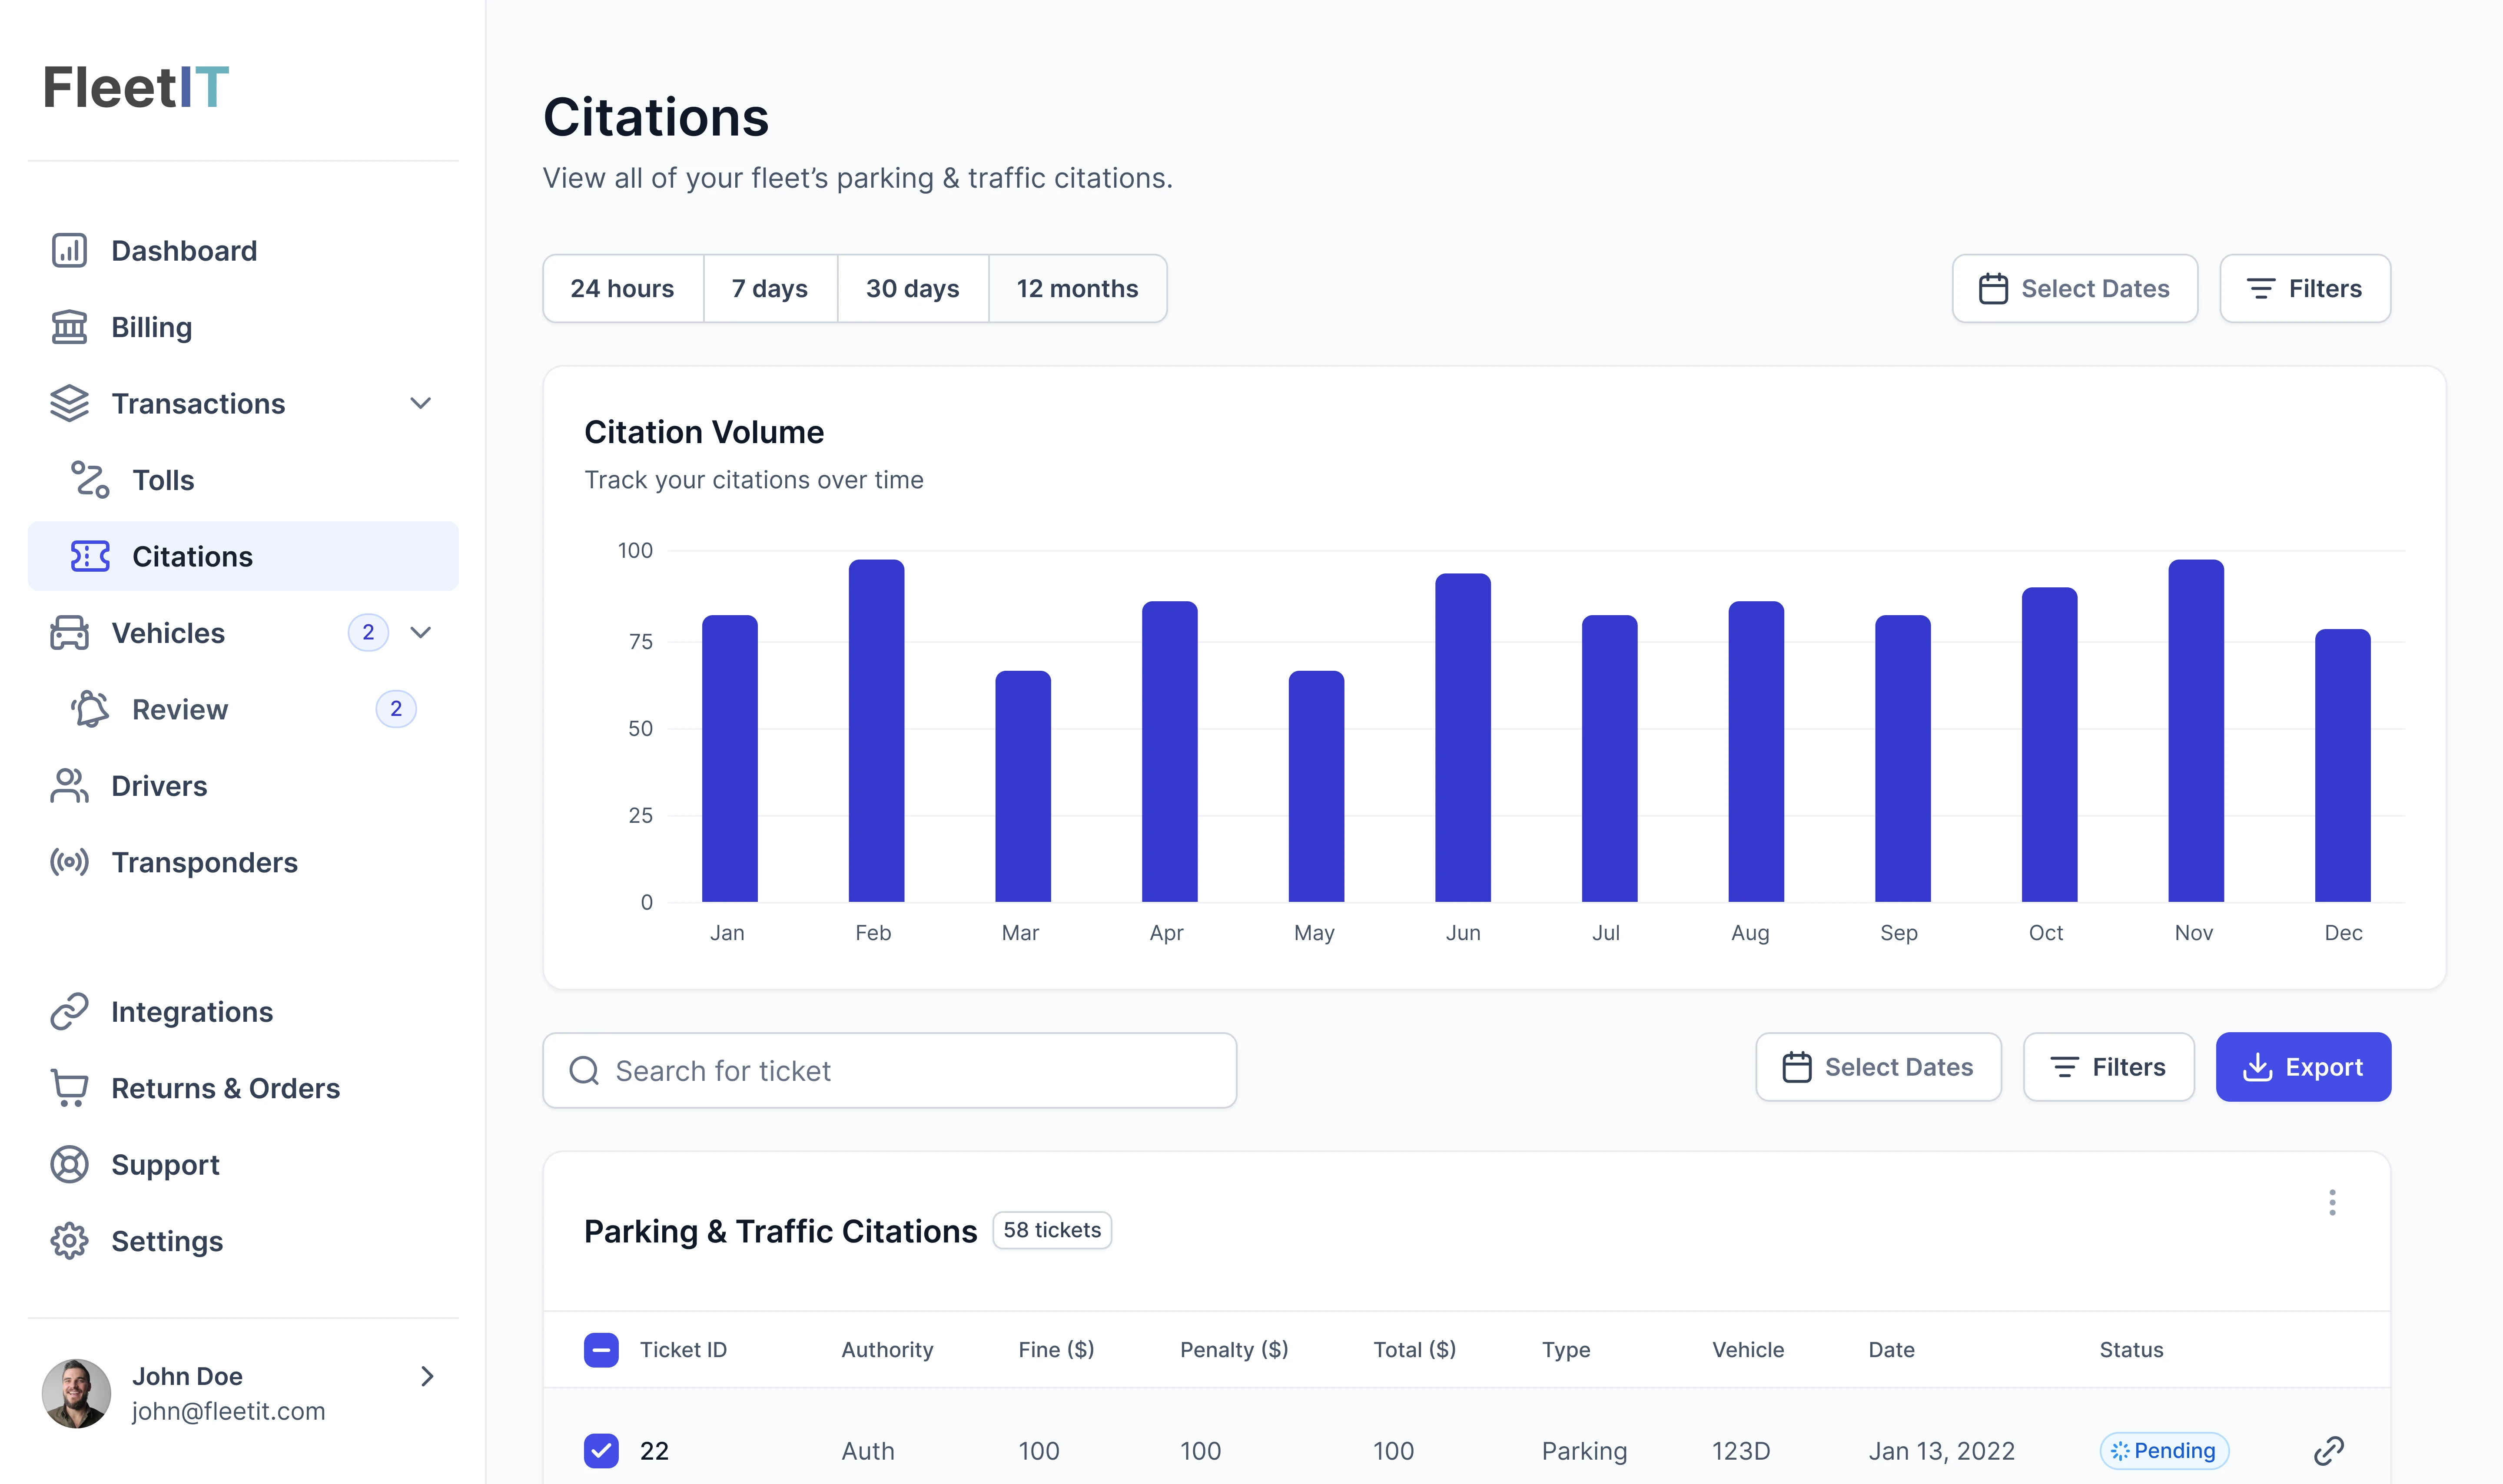Collapse the Transactions section chevron
Viewport: 2503px width, 1484px height.
pyautogui.click(x=421, y=403)
